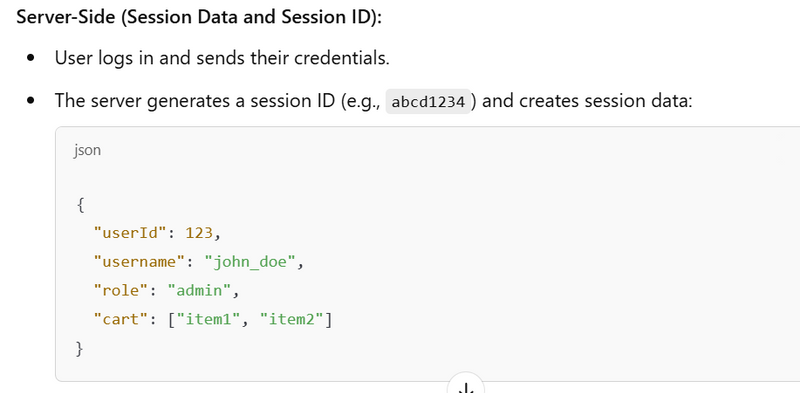
Task: Click the 'User logs in' bullet sentence
Action: tap(222, 58)
